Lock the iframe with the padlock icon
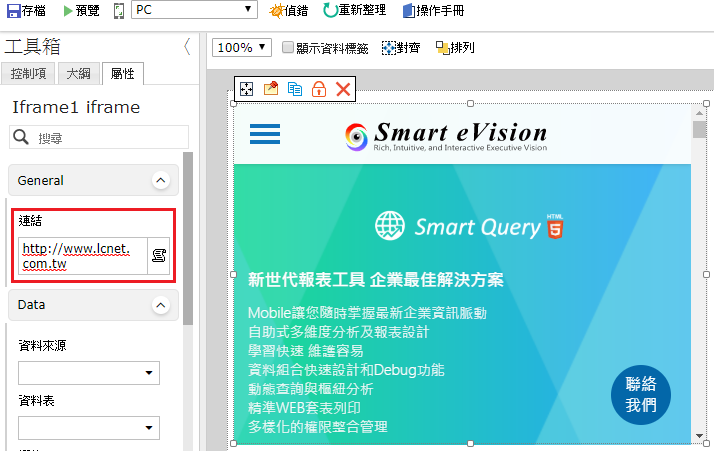Image resolution: width=714 pixels, height=451 pixels. tap(319, 89)
